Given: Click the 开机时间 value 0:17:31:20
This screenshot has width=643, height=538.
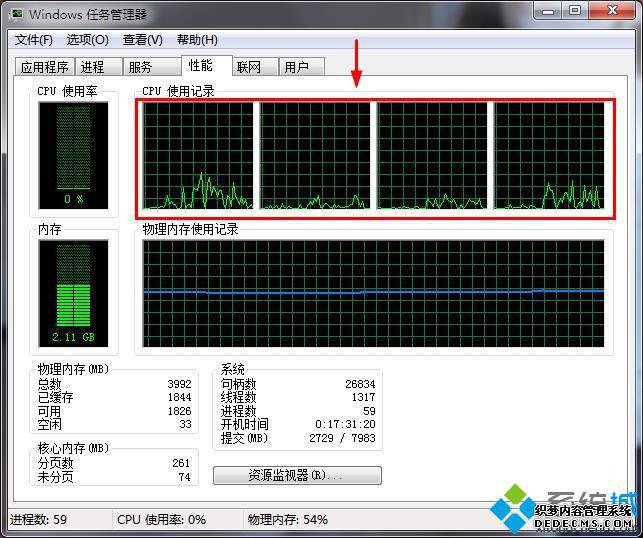Looking at the screenshot, I should tap(345, 424).
